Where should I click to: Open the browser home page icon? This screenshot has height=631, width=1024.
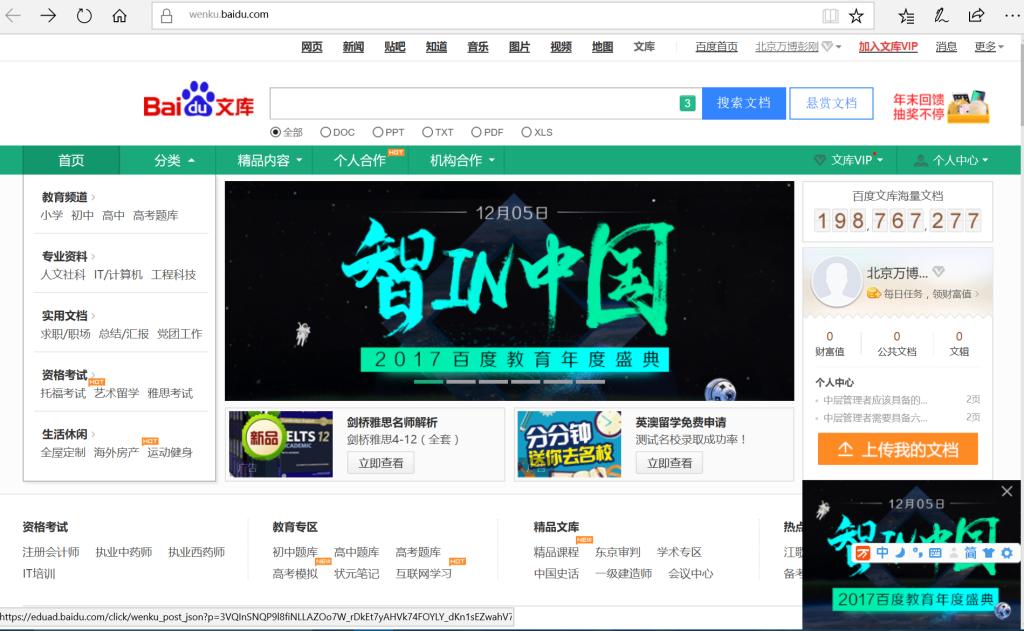(120, 15)
